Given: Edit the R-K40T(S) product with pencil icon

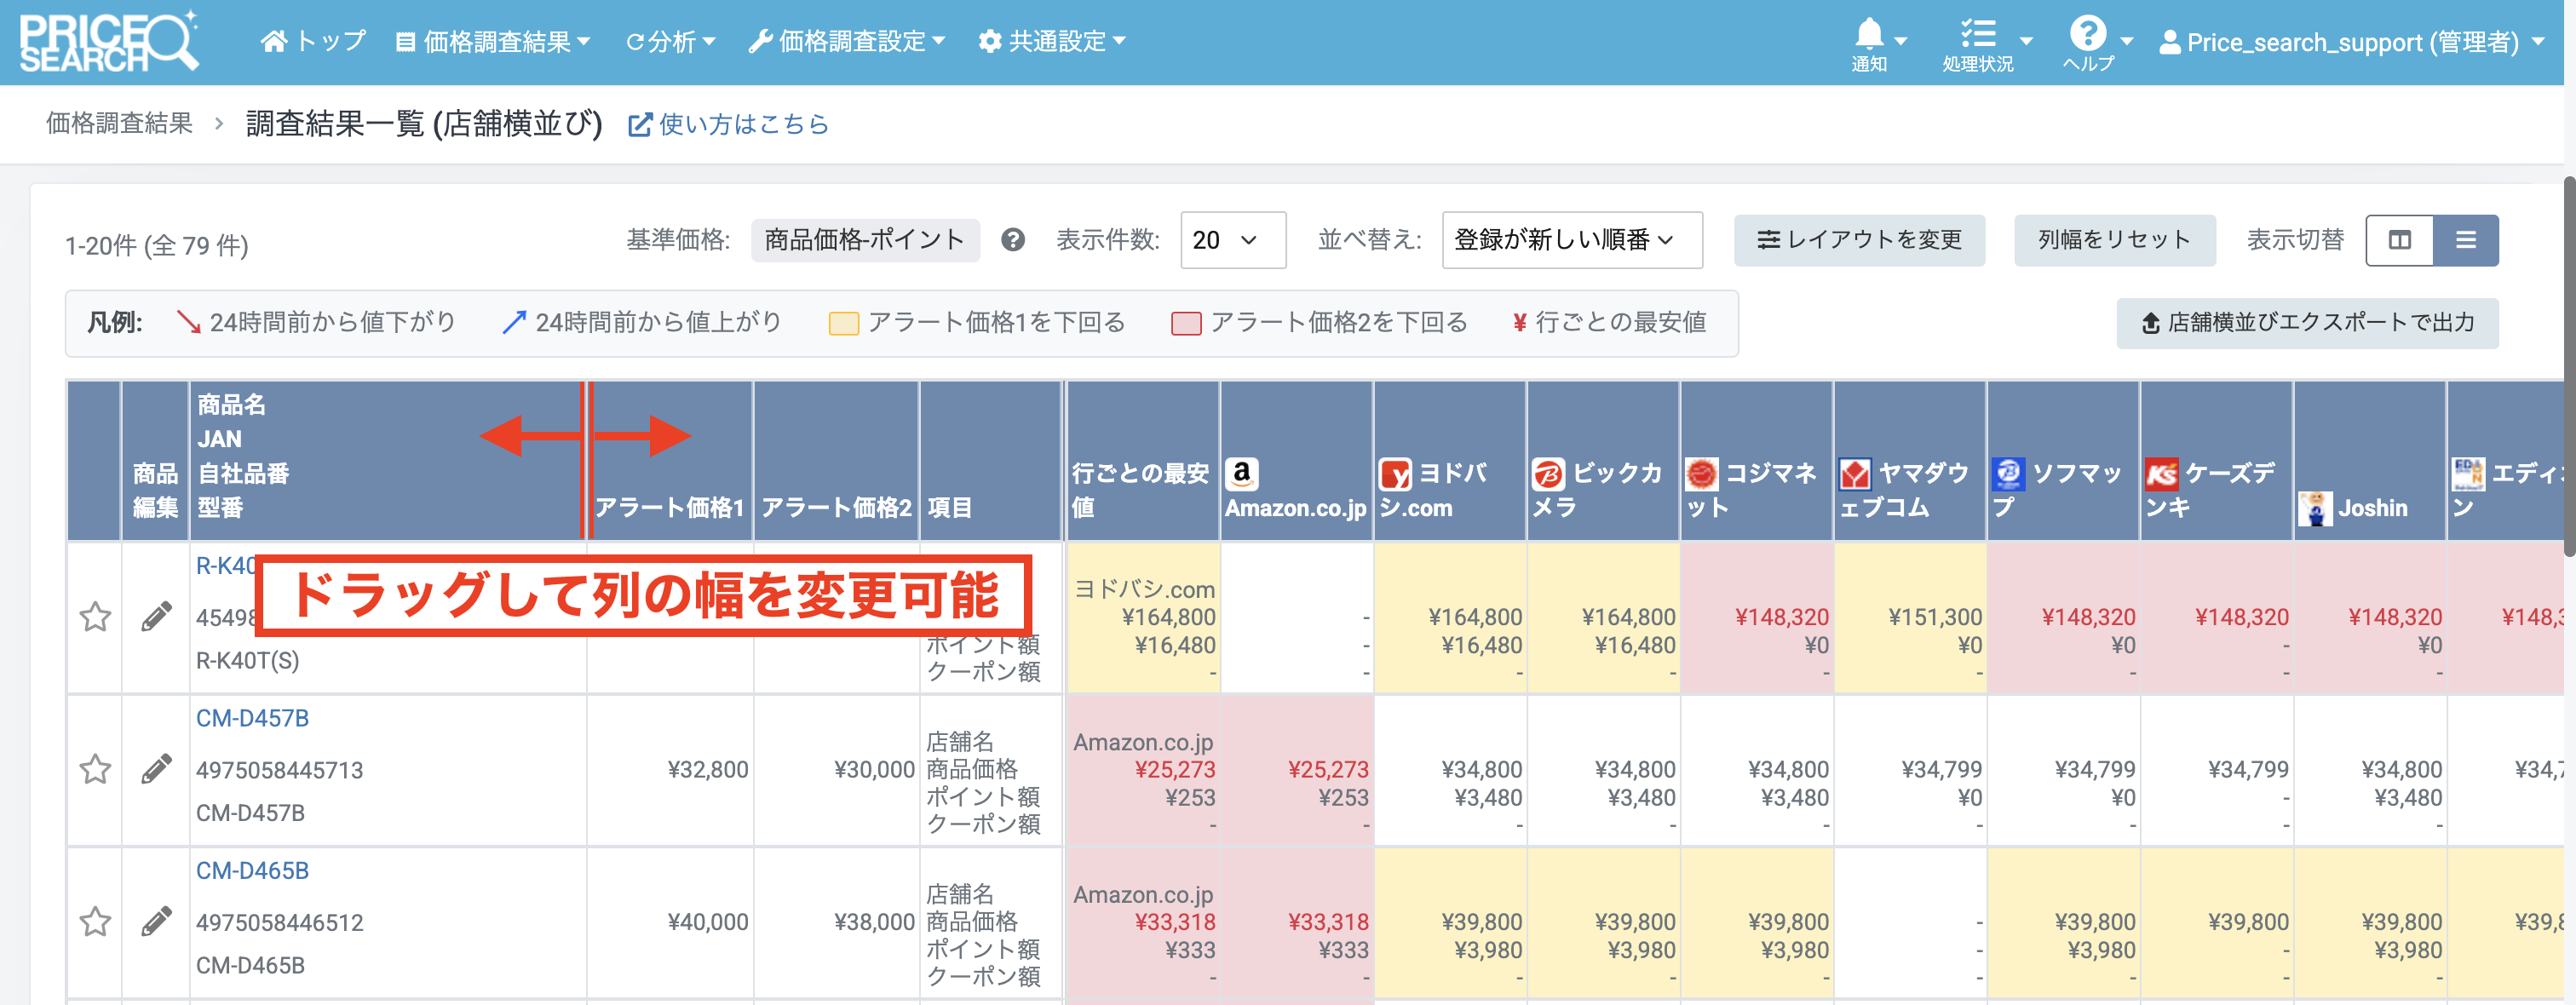Looking at the screenshot, I should tap(156, 617).
